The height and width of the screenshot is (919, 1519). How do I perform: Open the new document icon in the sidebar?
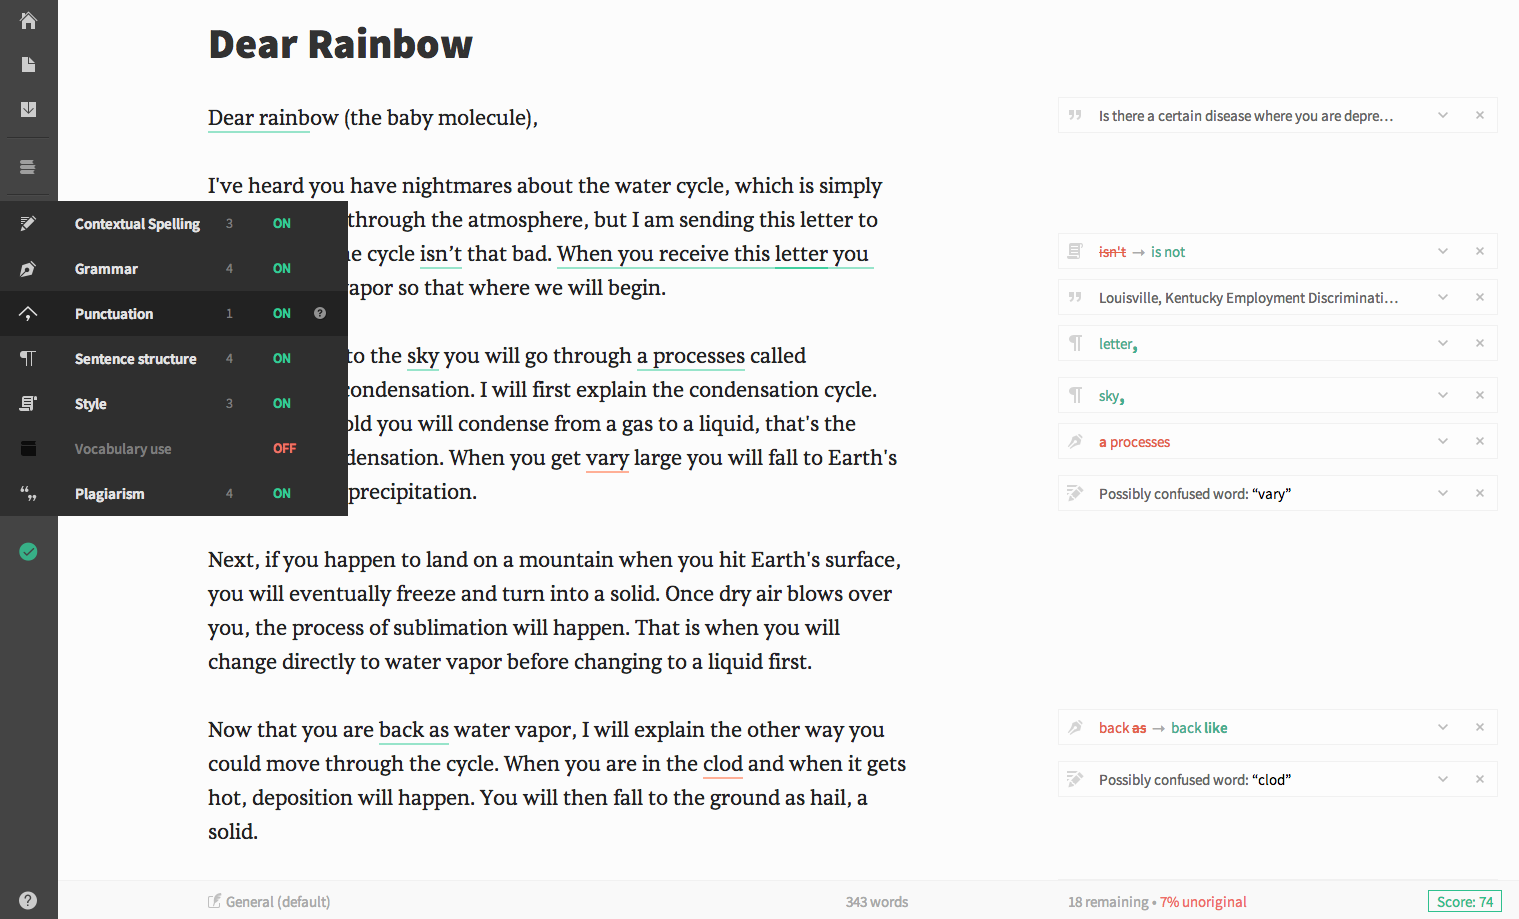(28, 65)
